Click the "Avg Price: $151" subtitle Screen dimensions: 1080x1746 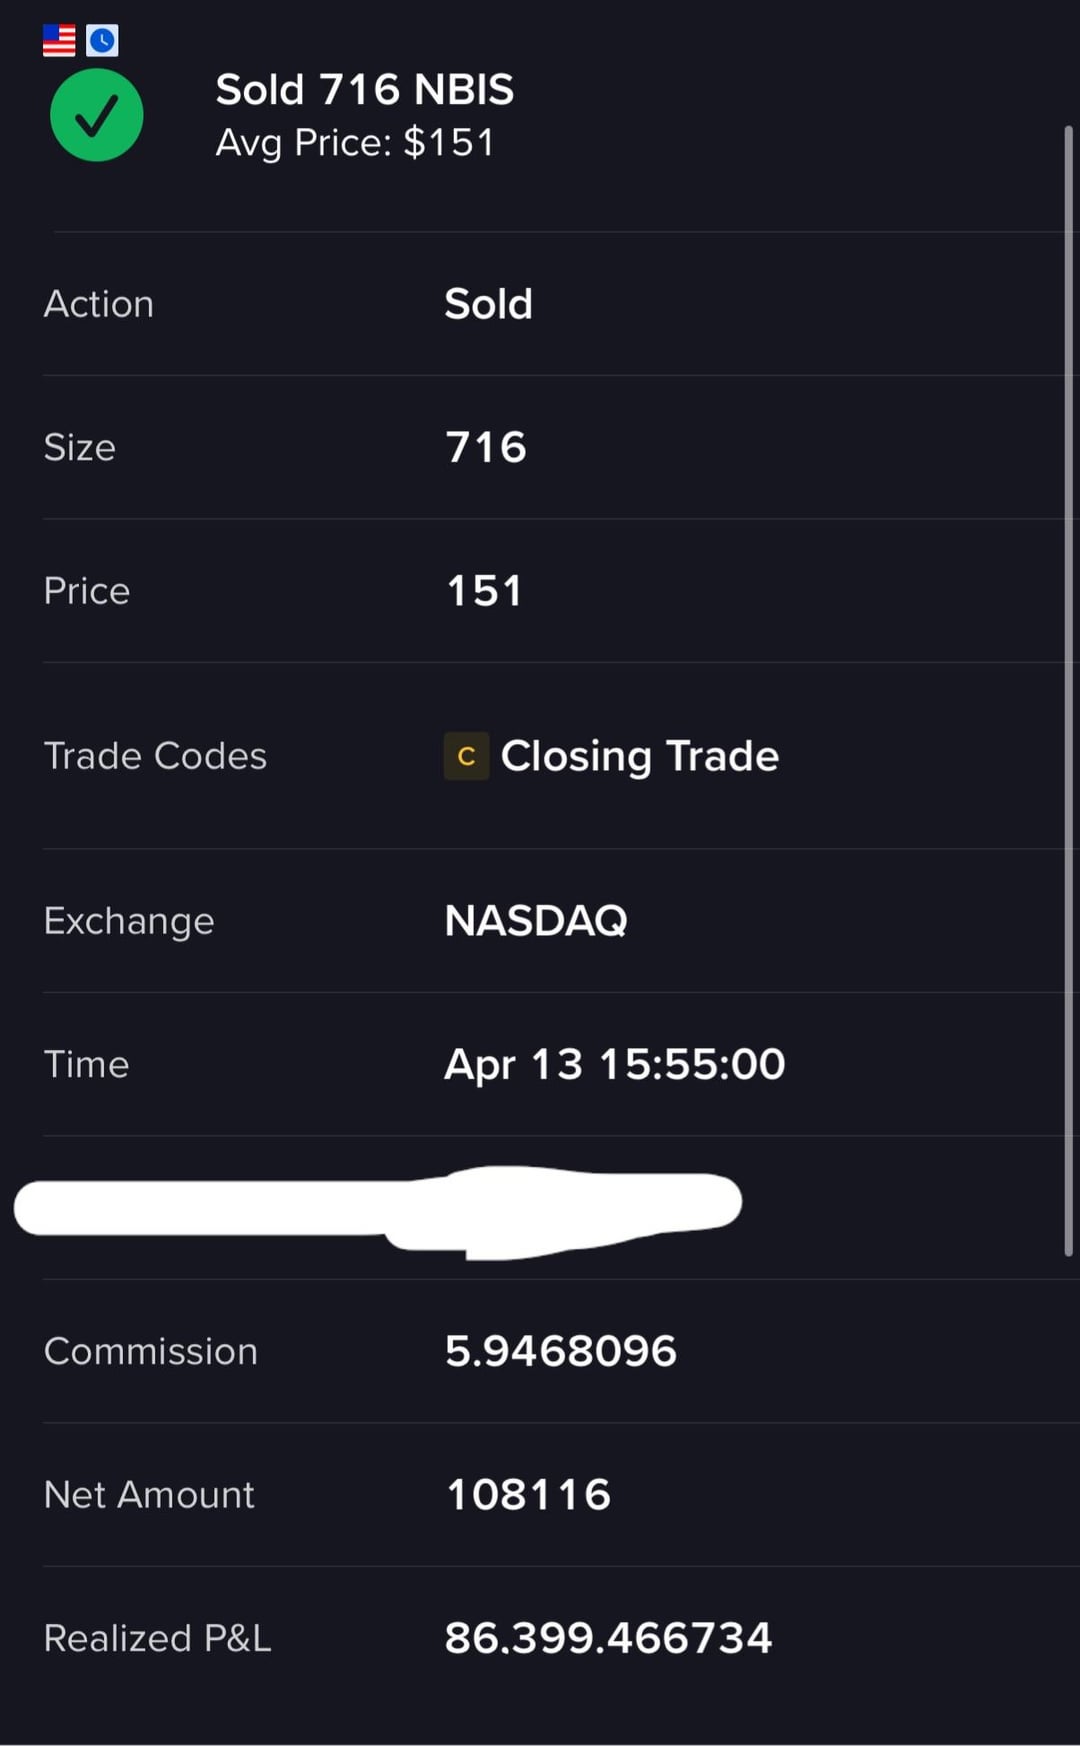[355, 143]
